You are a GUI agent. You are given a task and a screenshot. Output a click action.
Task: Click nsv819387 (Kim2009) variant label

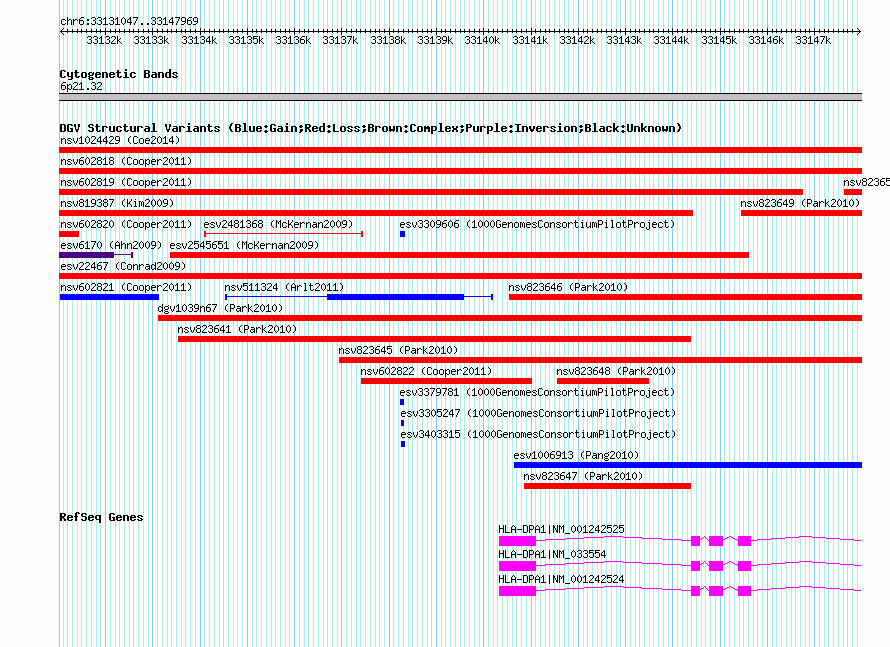[117, 203]
